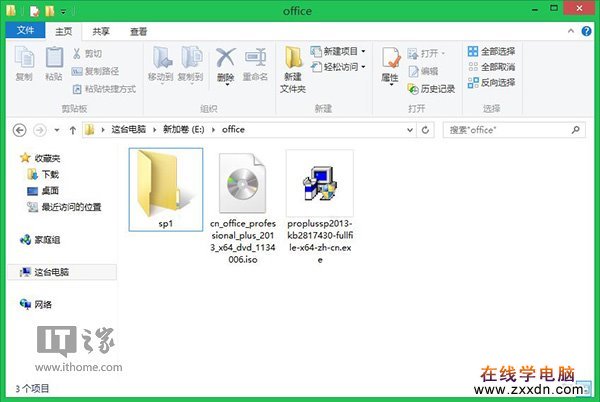600x402 pixels.
Task: Click the Copy (复制) ribbon icon
Action: 24,63
